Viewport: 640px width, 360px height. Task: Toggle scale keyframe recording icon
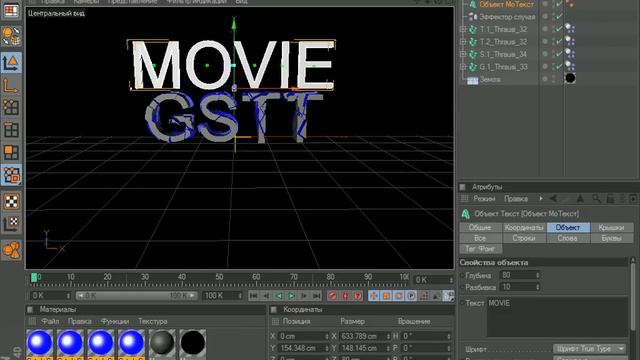click(386, 296)
